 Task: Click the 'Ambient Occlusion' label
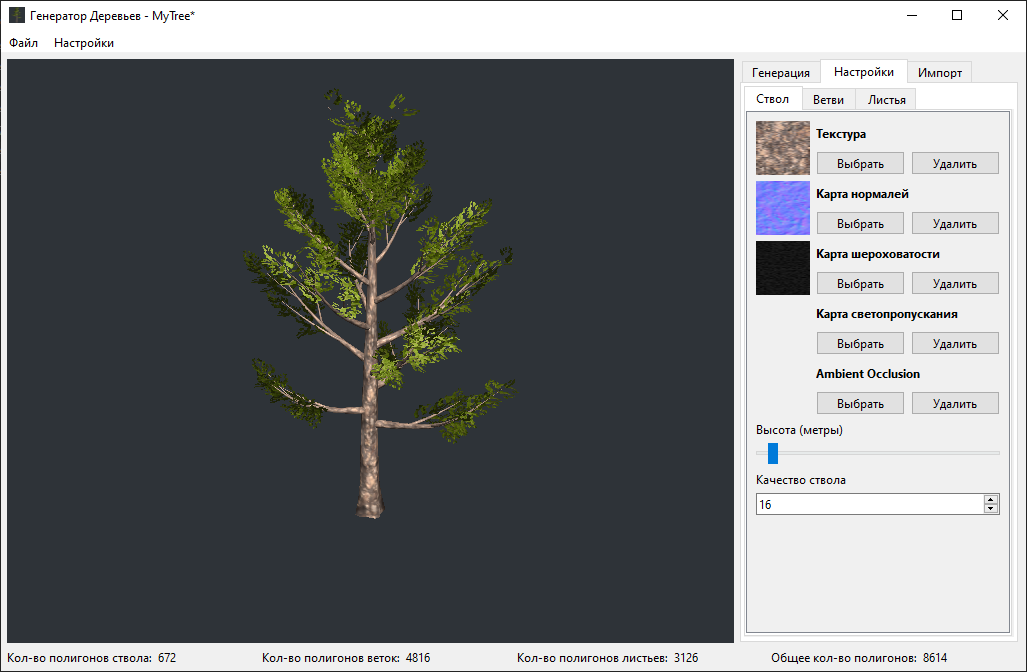click(x=868, y=374)
